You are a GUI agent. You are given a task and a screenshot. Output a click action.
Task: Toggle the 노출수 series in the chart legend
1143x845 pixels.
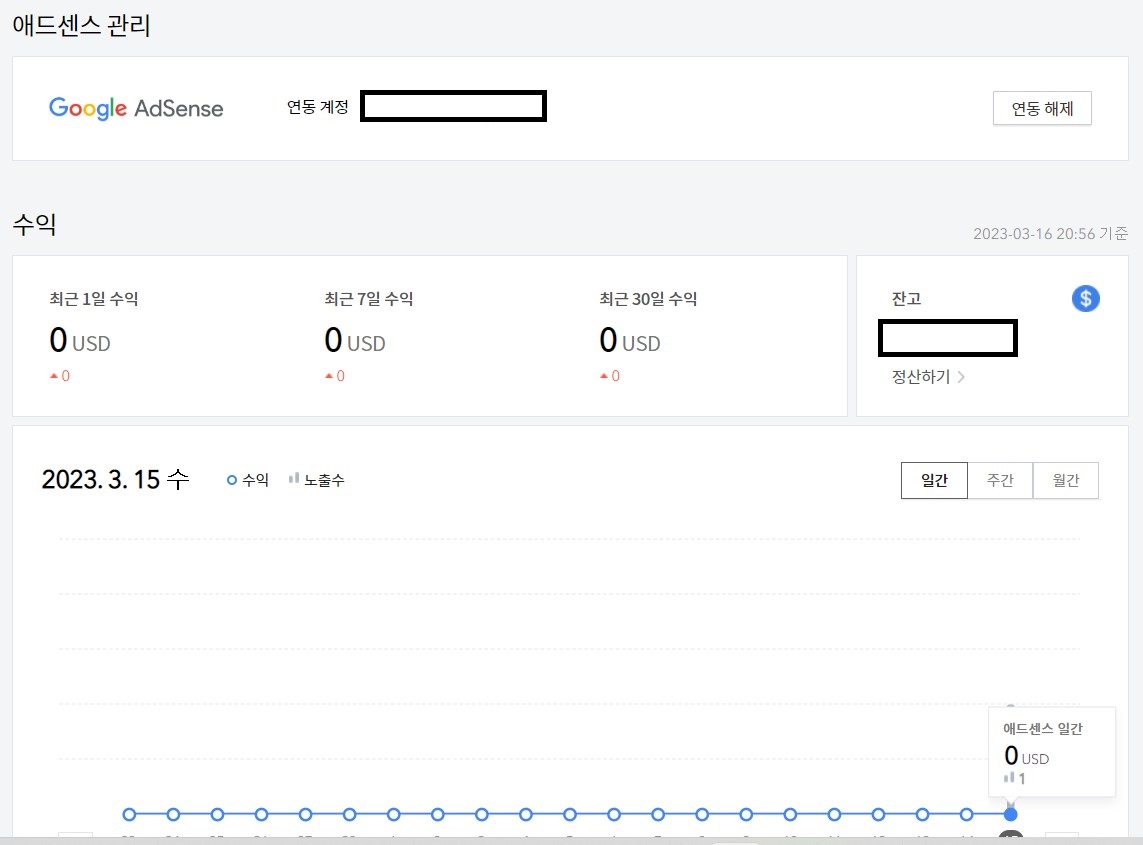tap(318, 479)
